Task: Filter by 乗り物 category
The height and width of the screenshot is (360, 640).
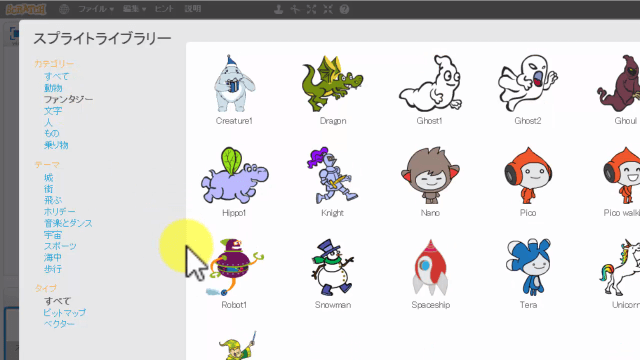Action: pos(56,145)
